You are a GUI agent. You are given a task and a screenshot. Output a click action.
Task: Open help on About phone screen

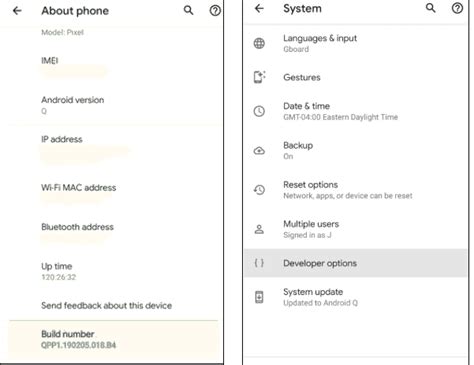coord(215,11)
